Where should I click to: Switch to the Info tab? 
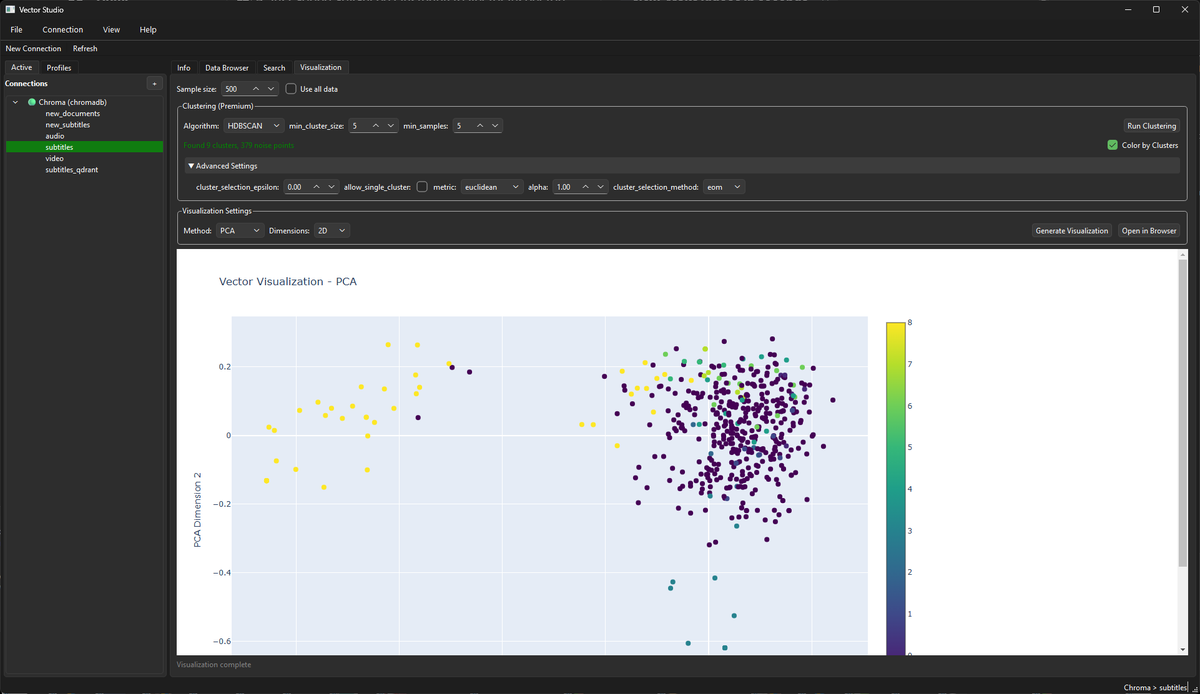(x=184, y=68)
